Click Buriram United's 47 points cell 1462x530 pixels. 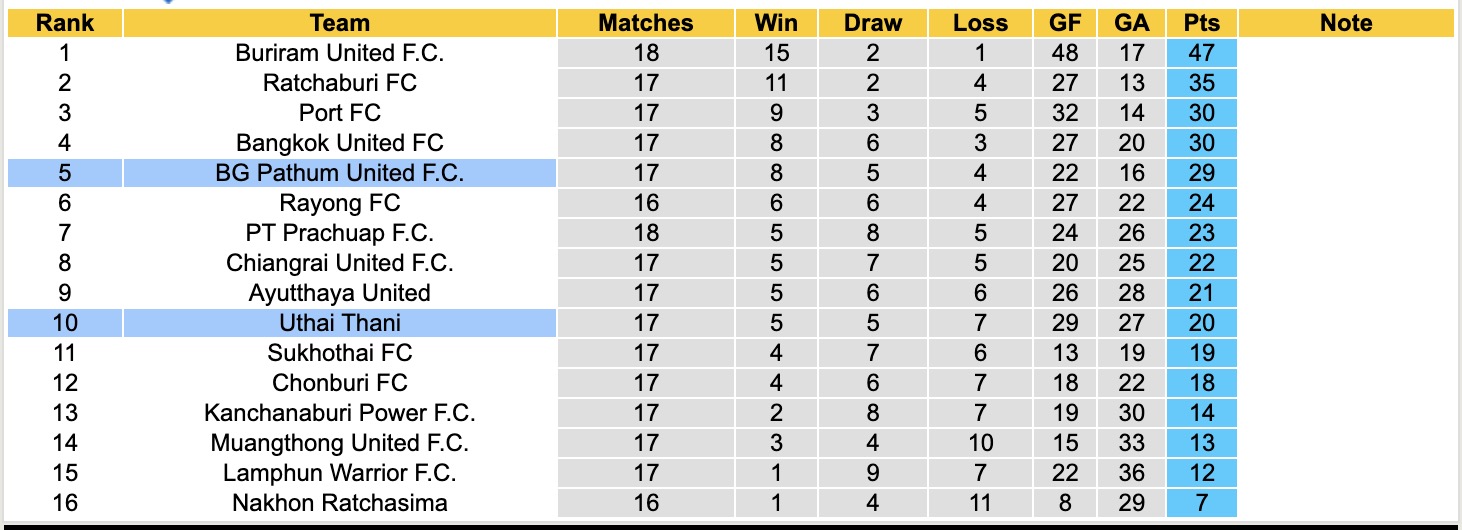(1201, 53)
